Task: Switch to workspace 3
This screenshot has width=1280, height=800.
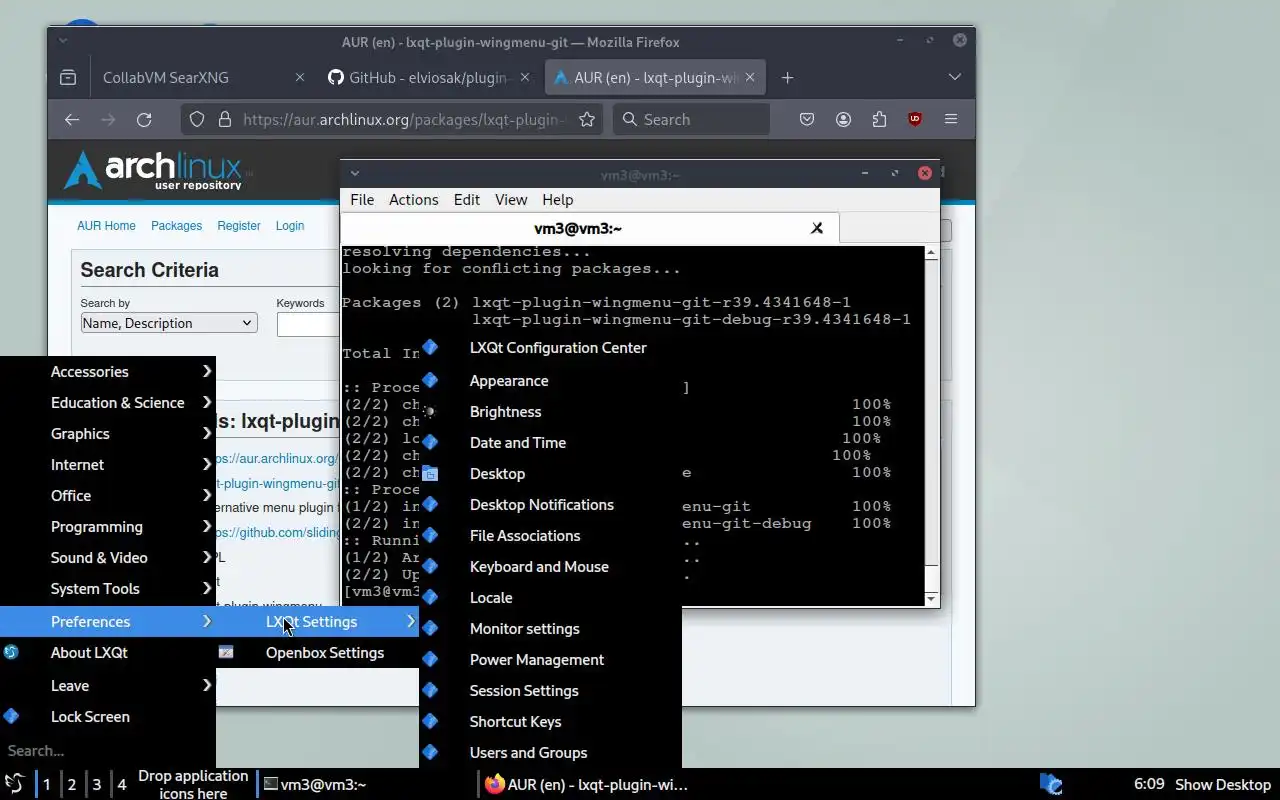Action: coord(97,785)
